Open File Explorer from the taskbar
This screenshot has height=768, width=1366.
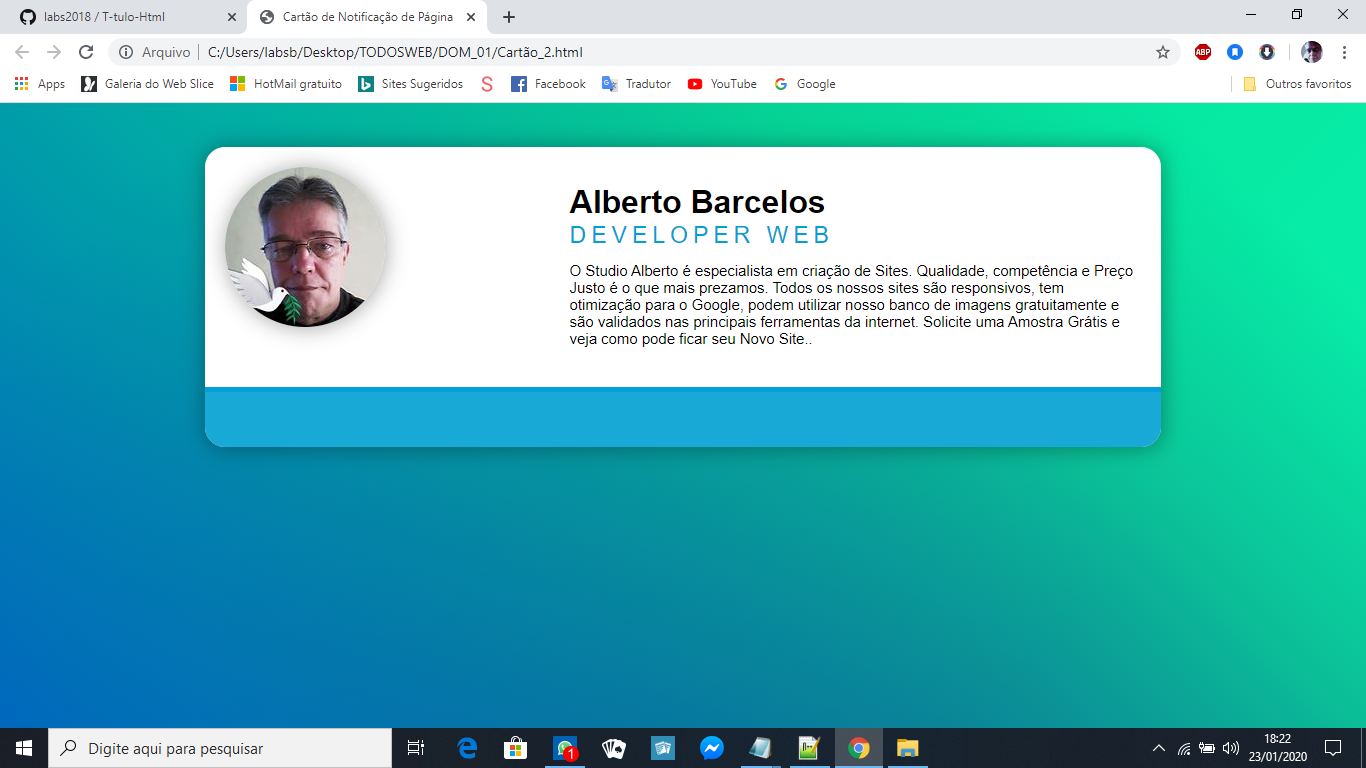click(x=907, y=748)
